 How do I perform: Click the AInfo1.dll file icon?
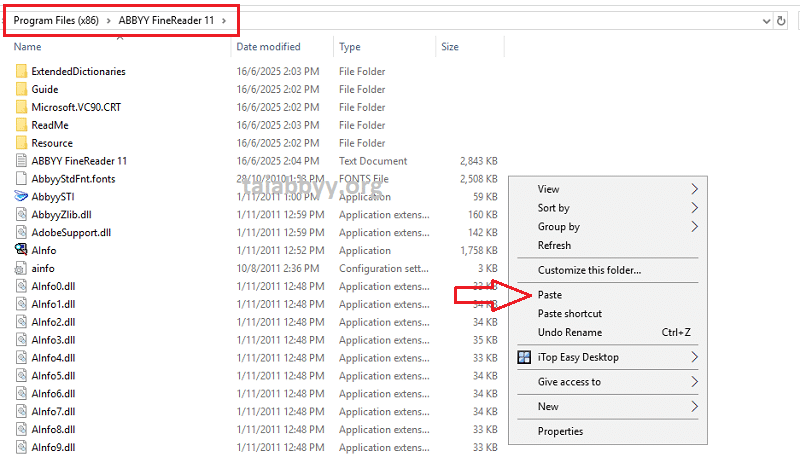tap(21, 304)
